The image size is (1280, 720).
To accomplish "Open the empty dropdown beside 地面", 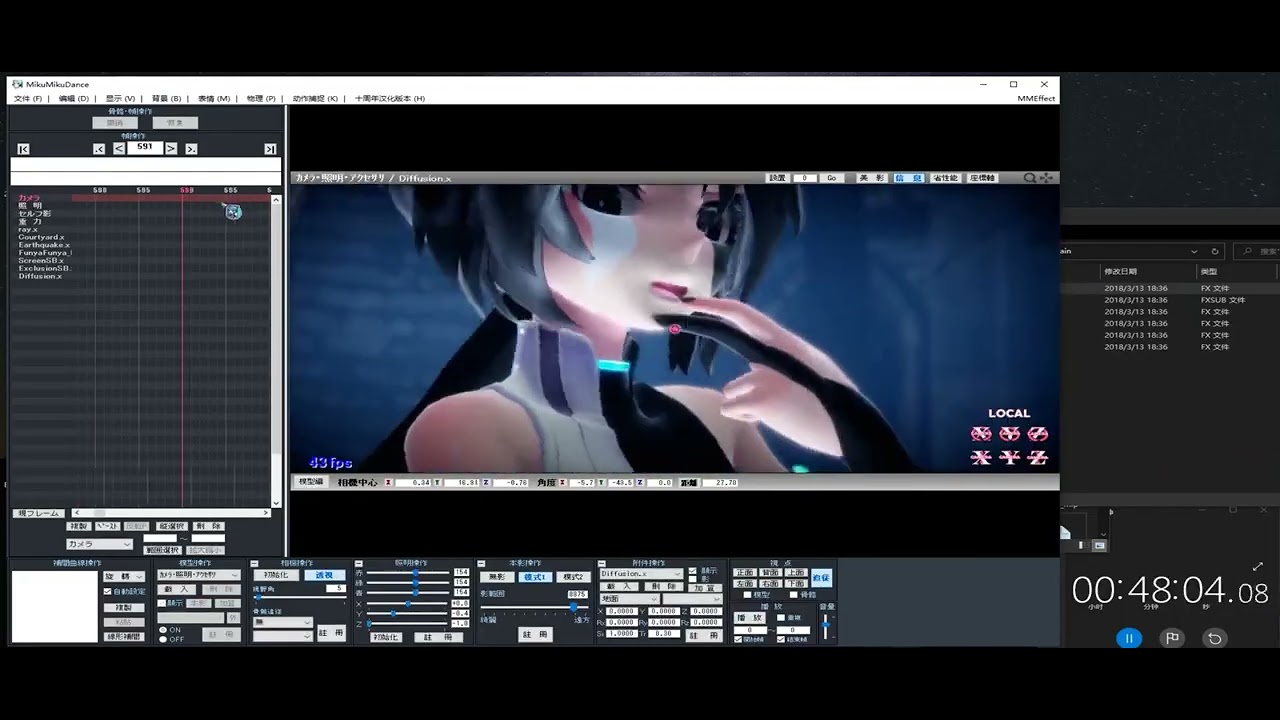I will pyautogui.click(x=691, y=599).
